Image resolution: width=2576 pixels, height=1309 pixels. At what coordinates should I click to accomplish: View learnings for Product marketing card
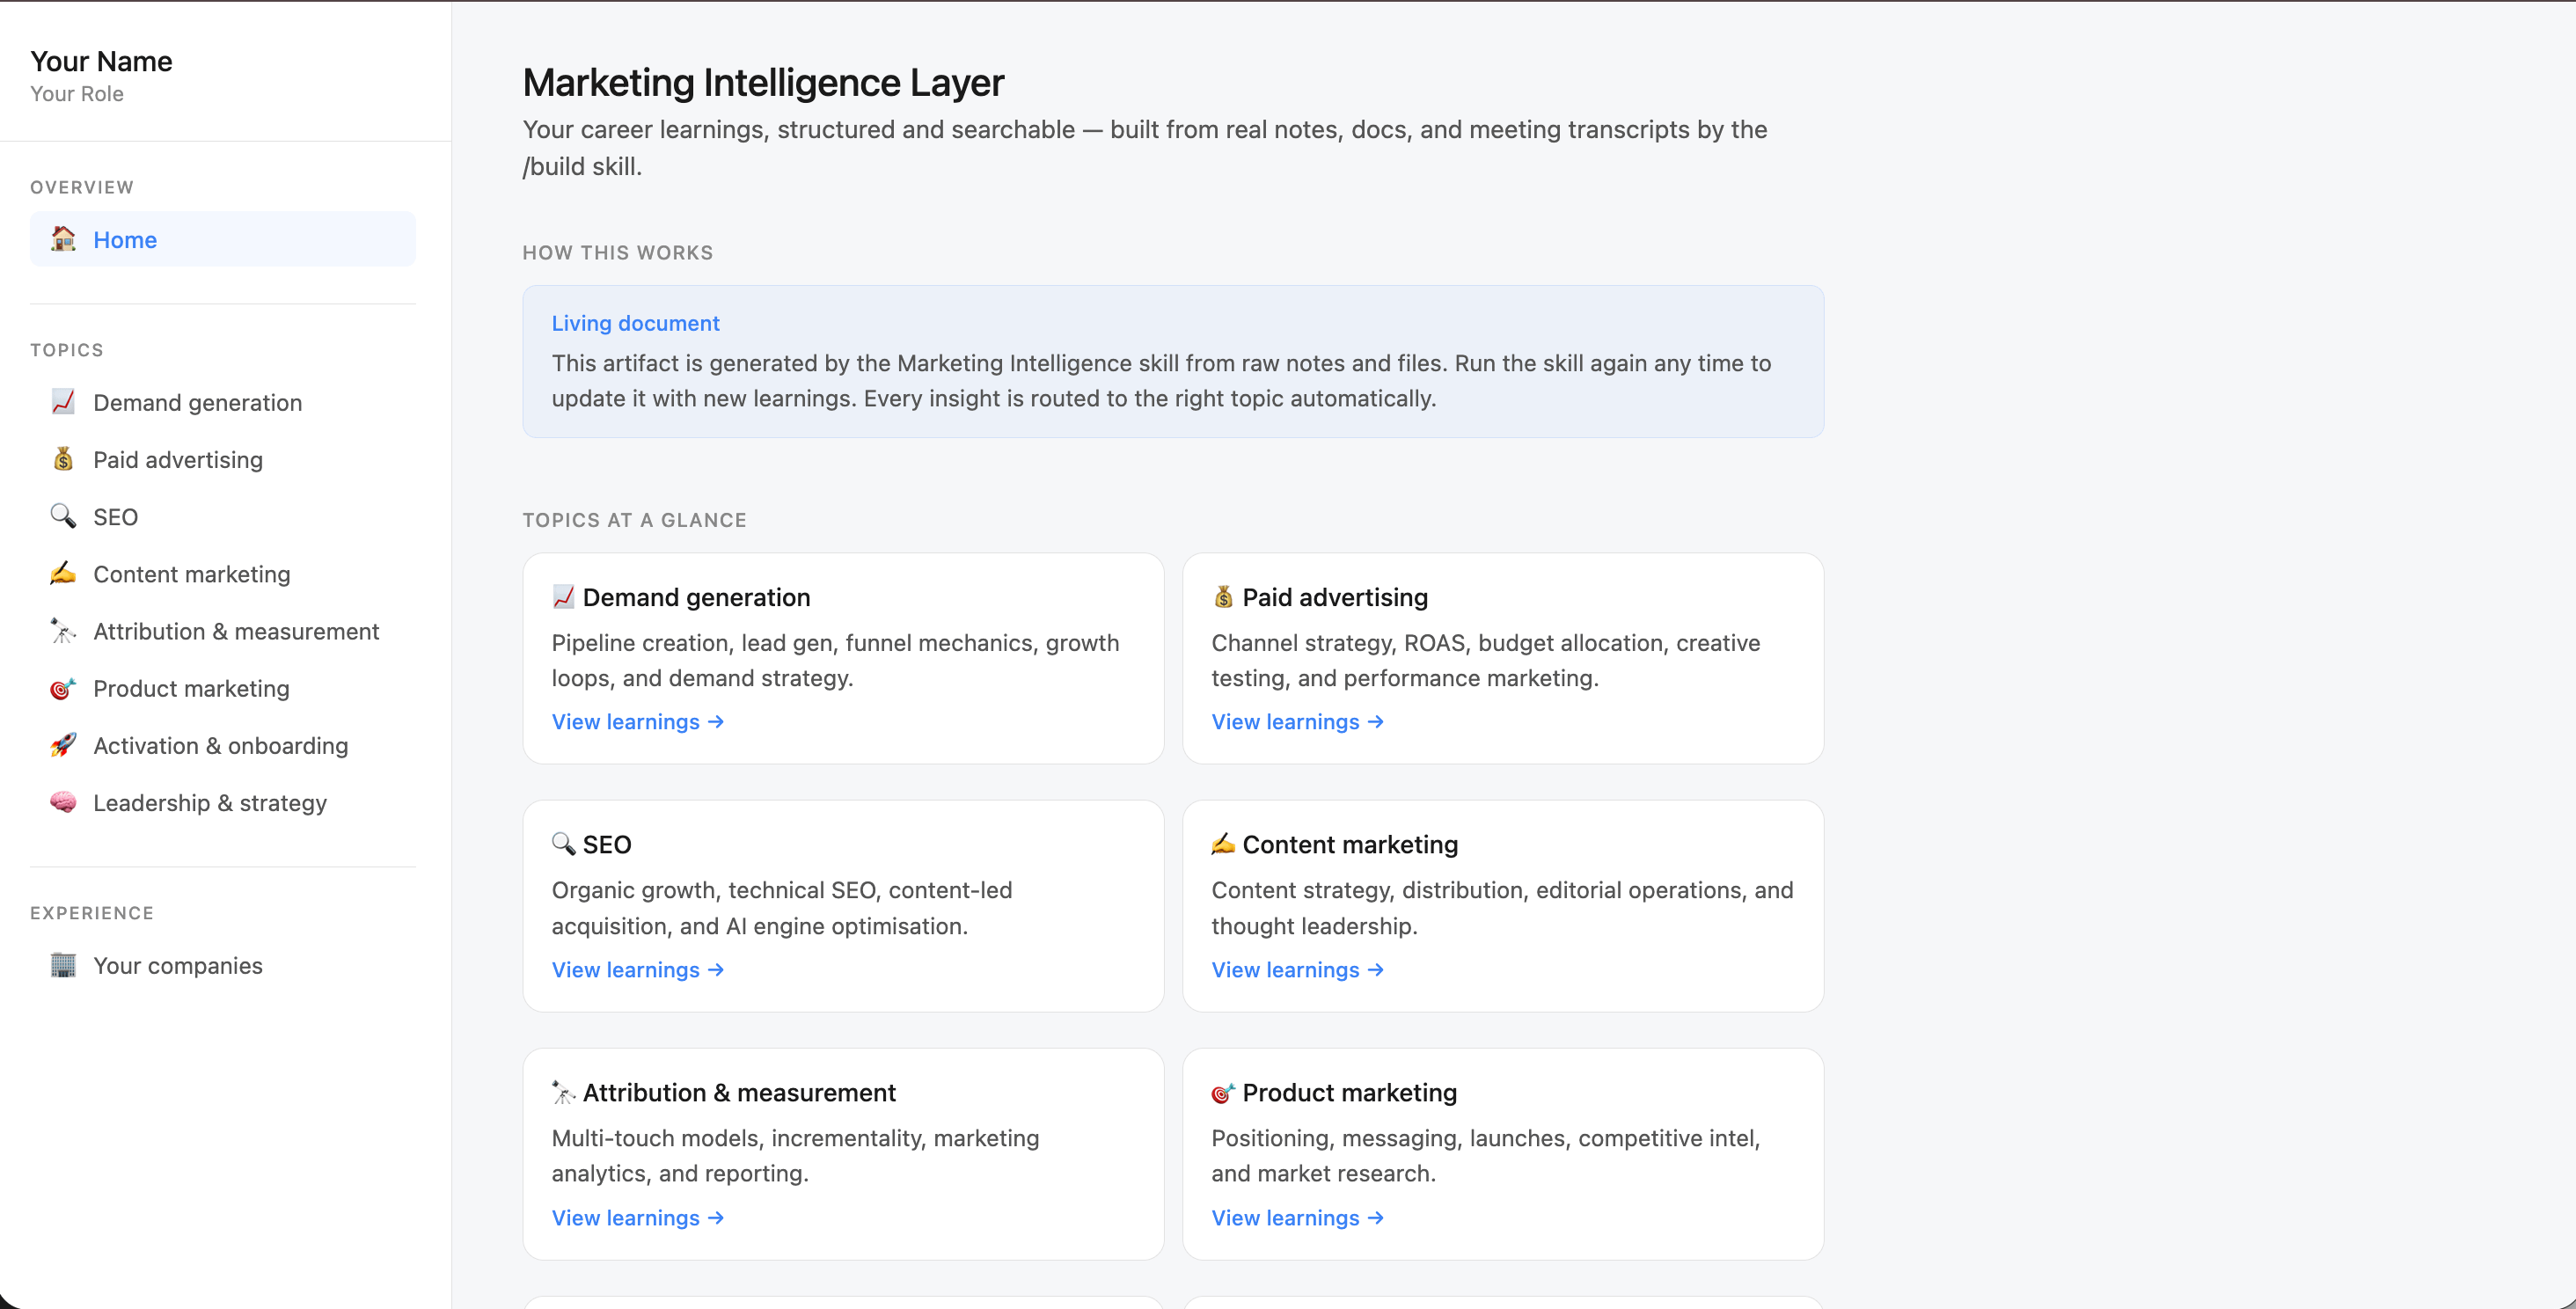tap(1298, 1217)
